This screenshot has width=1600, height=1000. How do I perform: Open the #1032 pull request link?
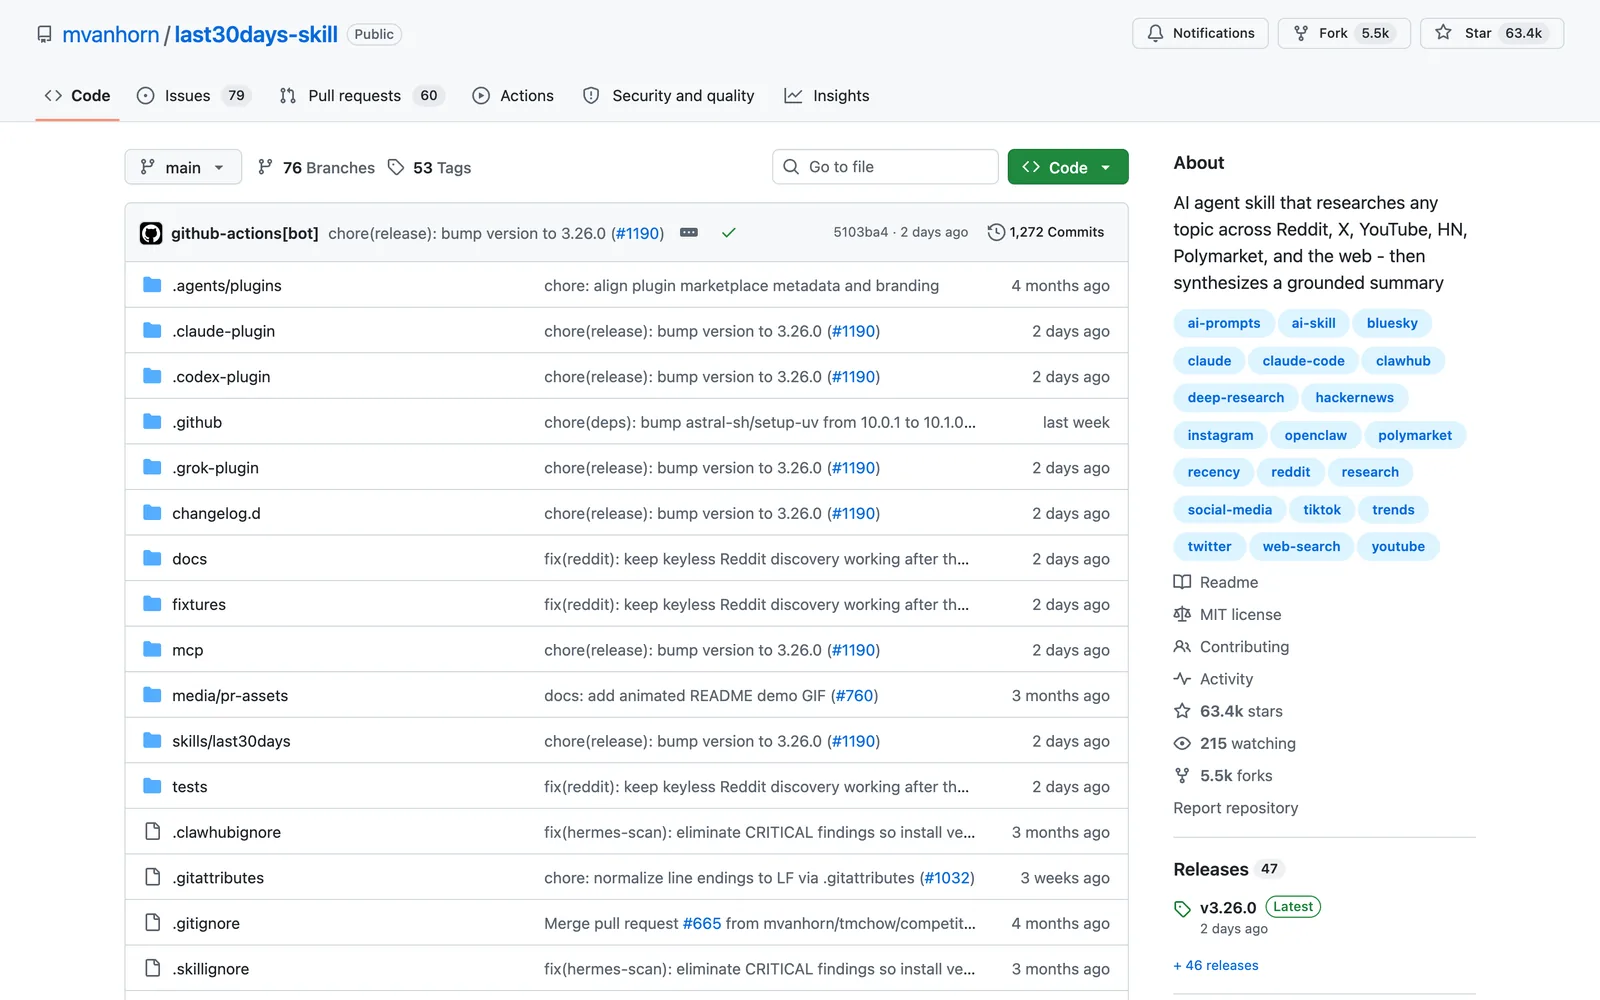[946, 877]
